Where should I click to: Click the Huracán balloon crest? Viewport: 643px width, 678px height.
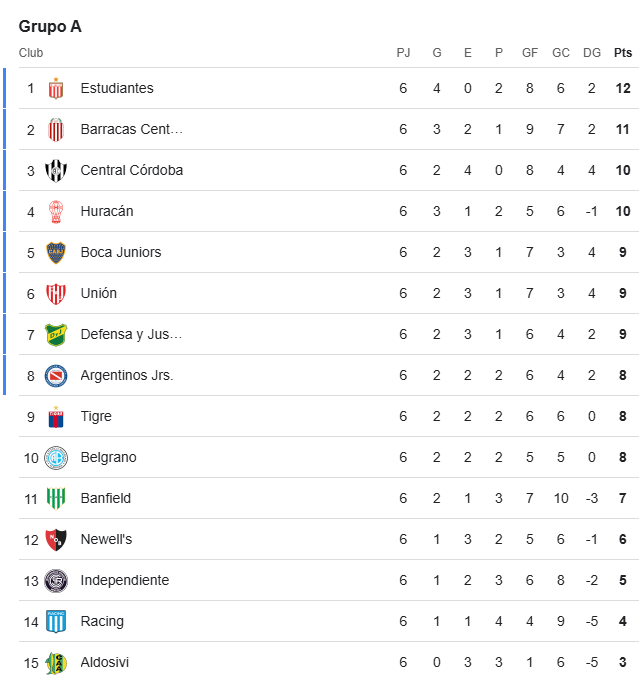coord(56,211)
